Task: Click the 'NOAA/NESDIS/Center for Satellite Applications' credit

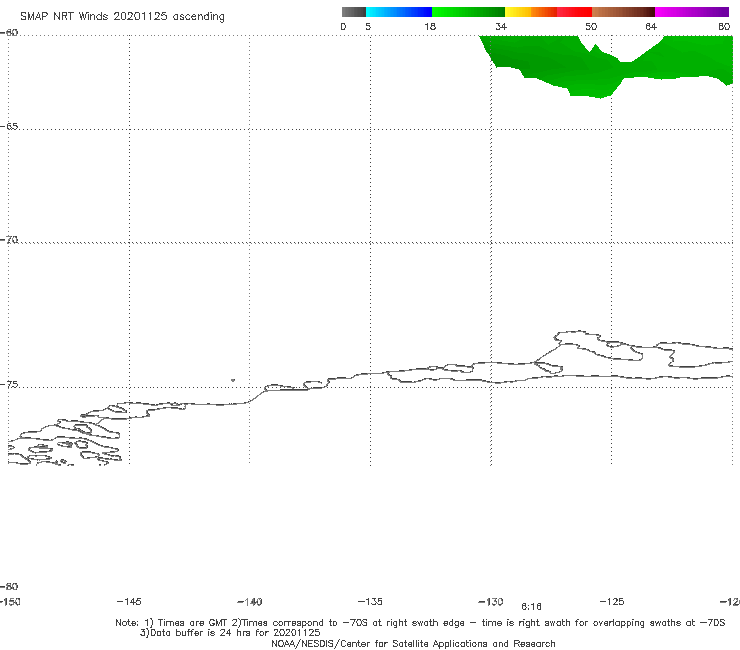Action: point(413,644)
